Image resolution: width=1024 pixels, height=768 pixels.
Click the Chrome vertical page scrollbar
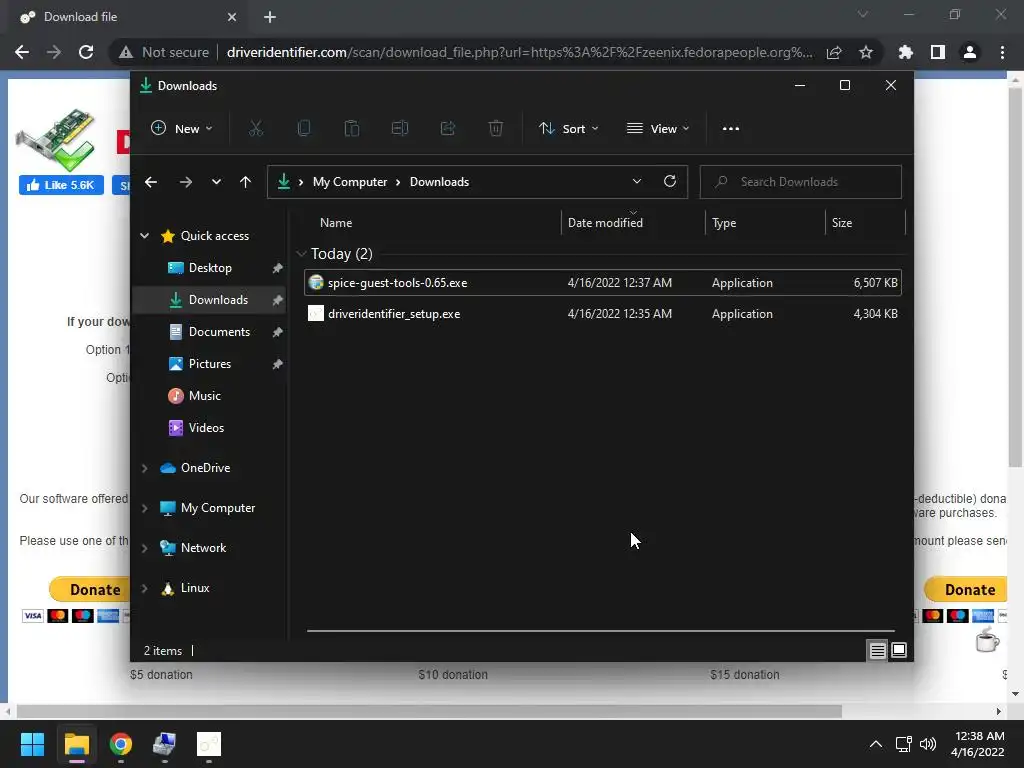(x=1015, y=278)
